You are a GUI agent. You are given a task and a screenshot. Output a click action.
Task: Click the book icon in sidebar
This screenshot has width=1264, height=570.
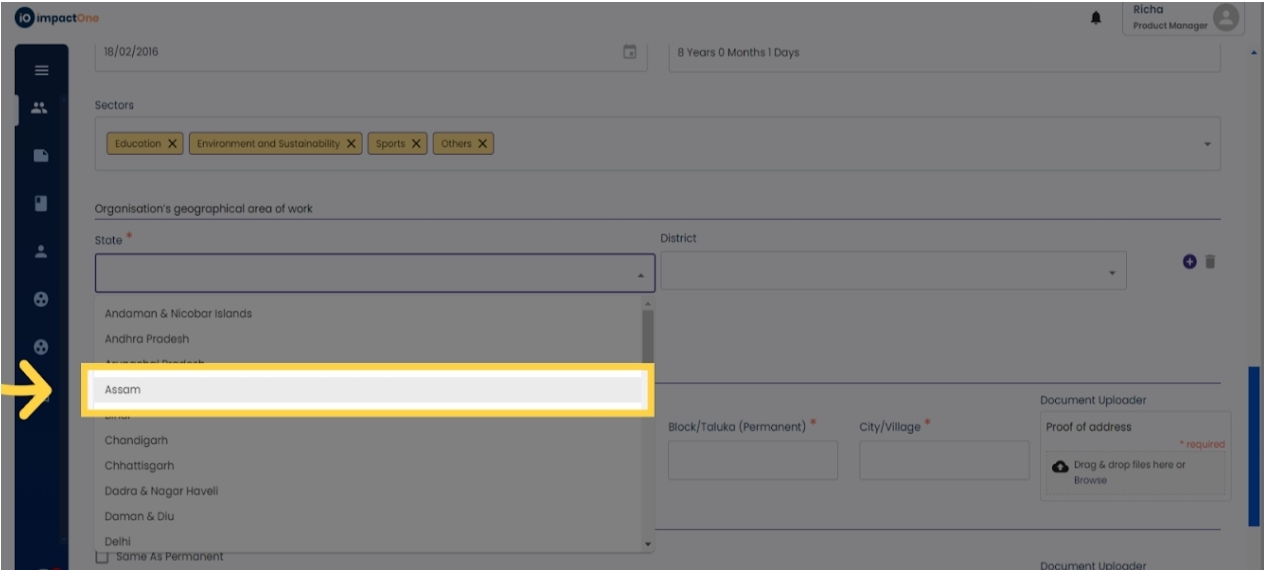coord(41,203)
